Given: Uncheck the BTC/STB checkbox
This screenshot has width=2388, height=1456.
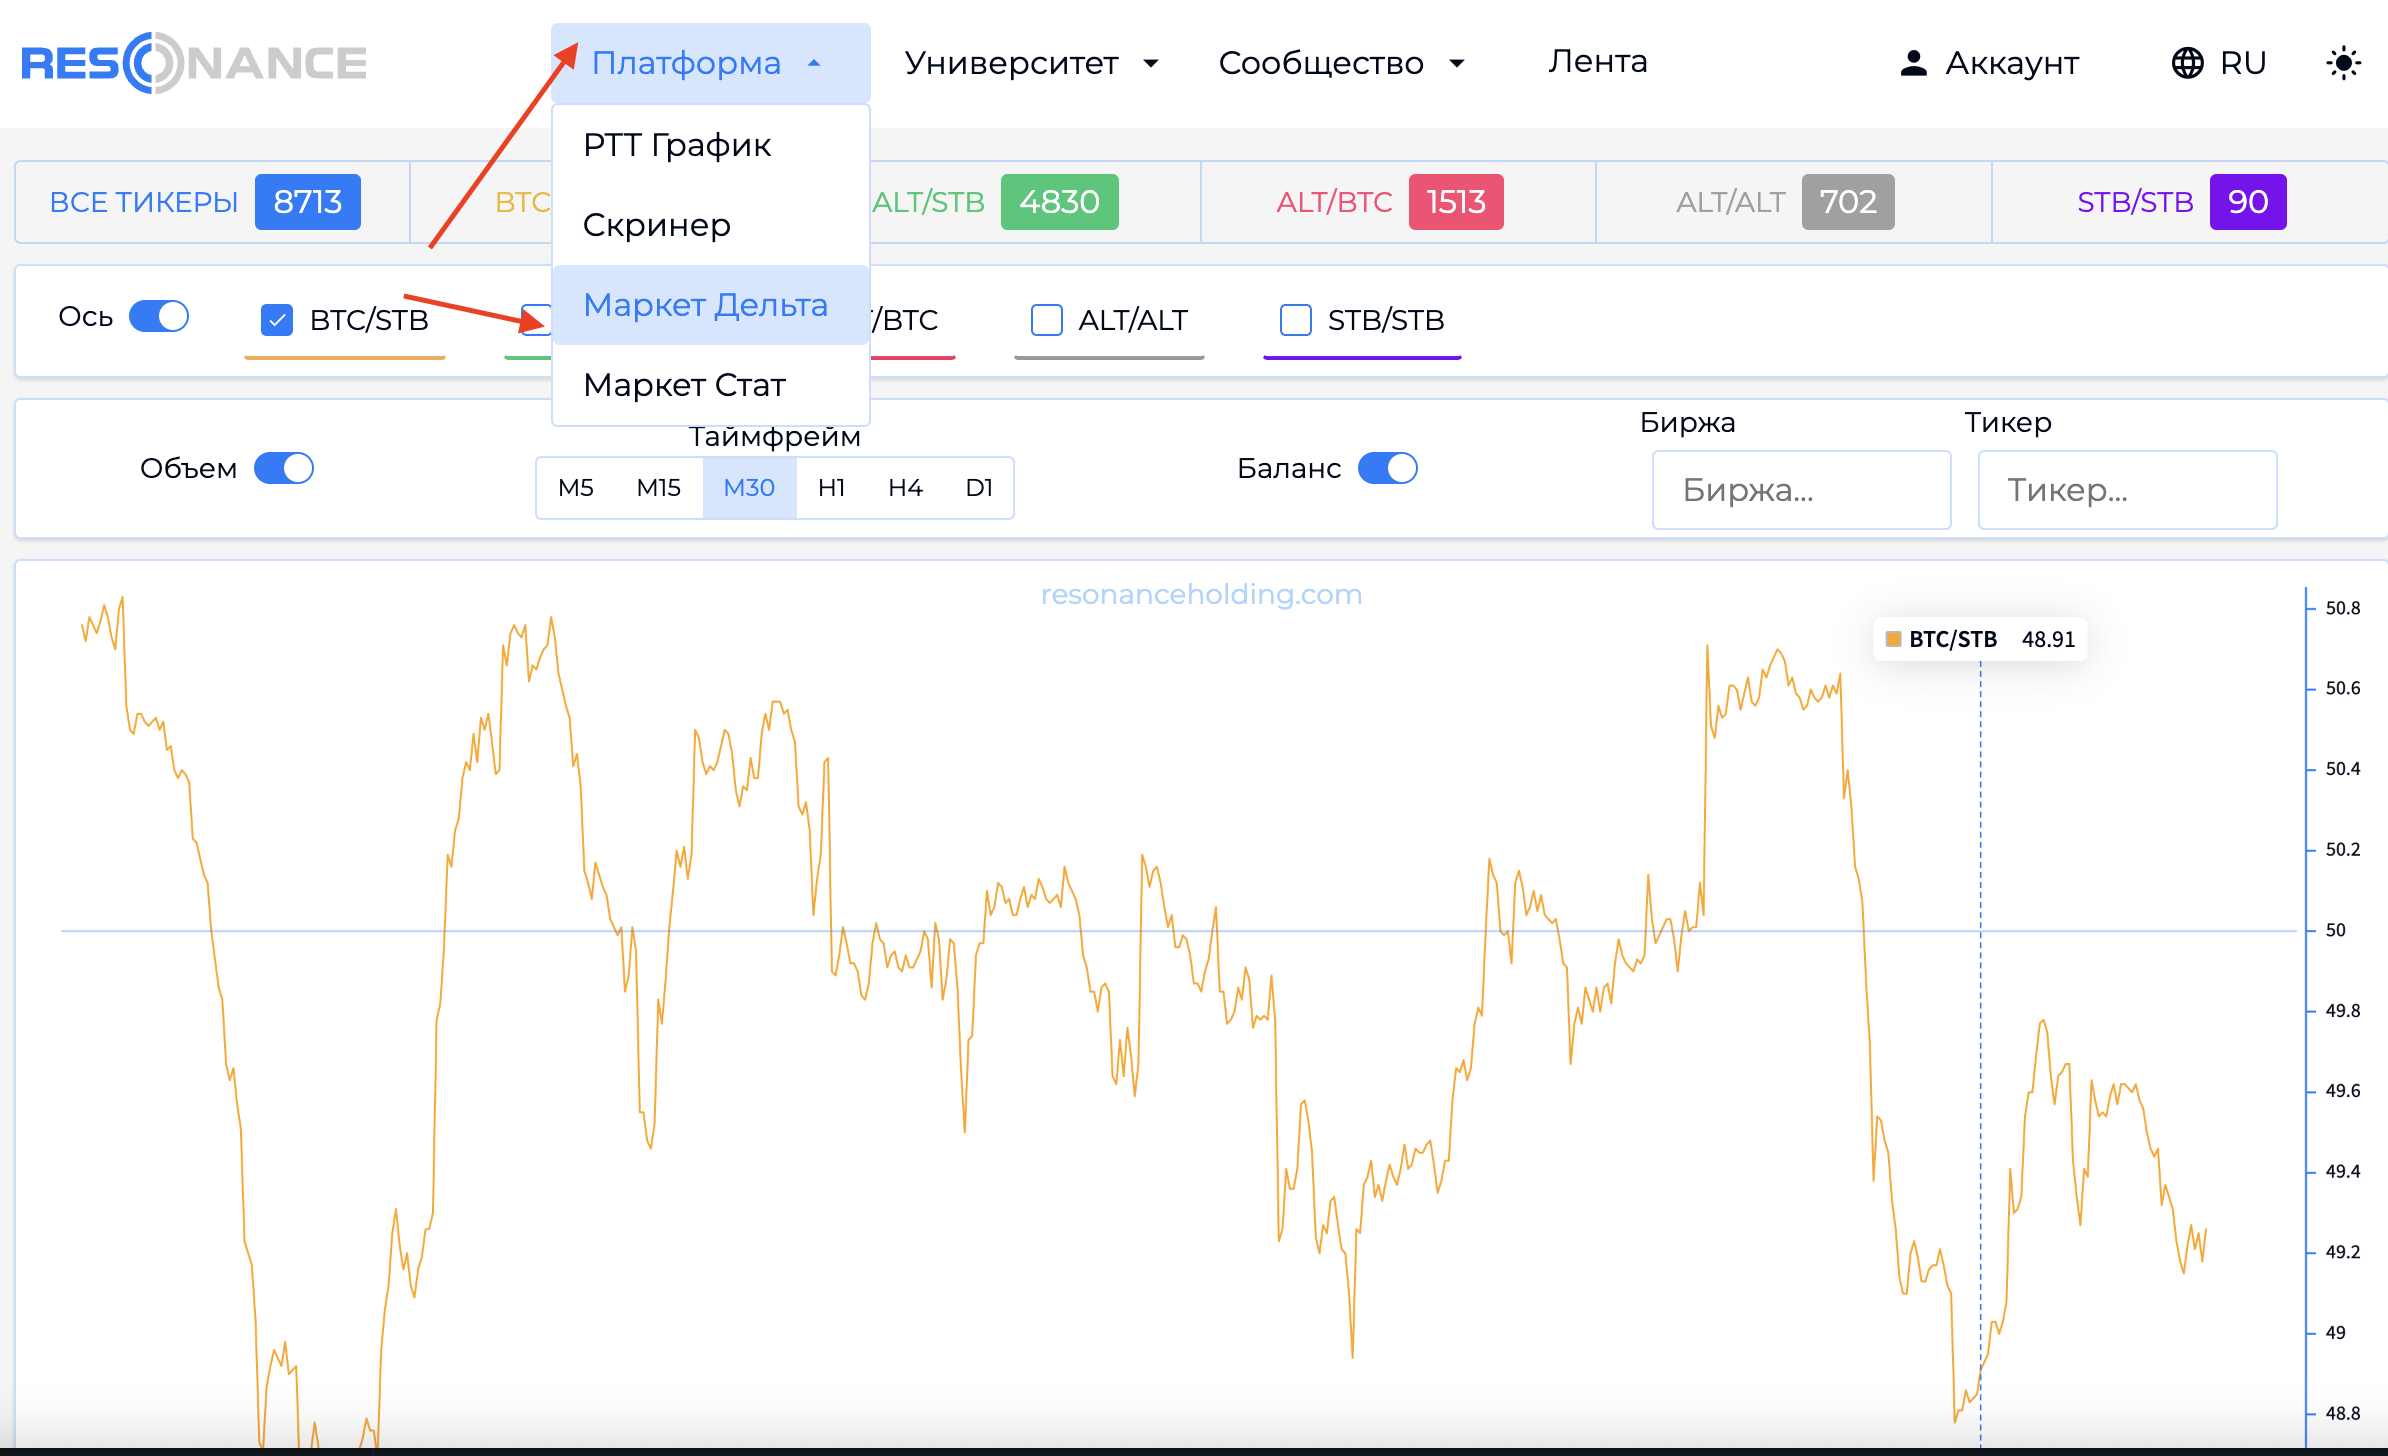Looking at the screenshot, I should pos(277,320).
